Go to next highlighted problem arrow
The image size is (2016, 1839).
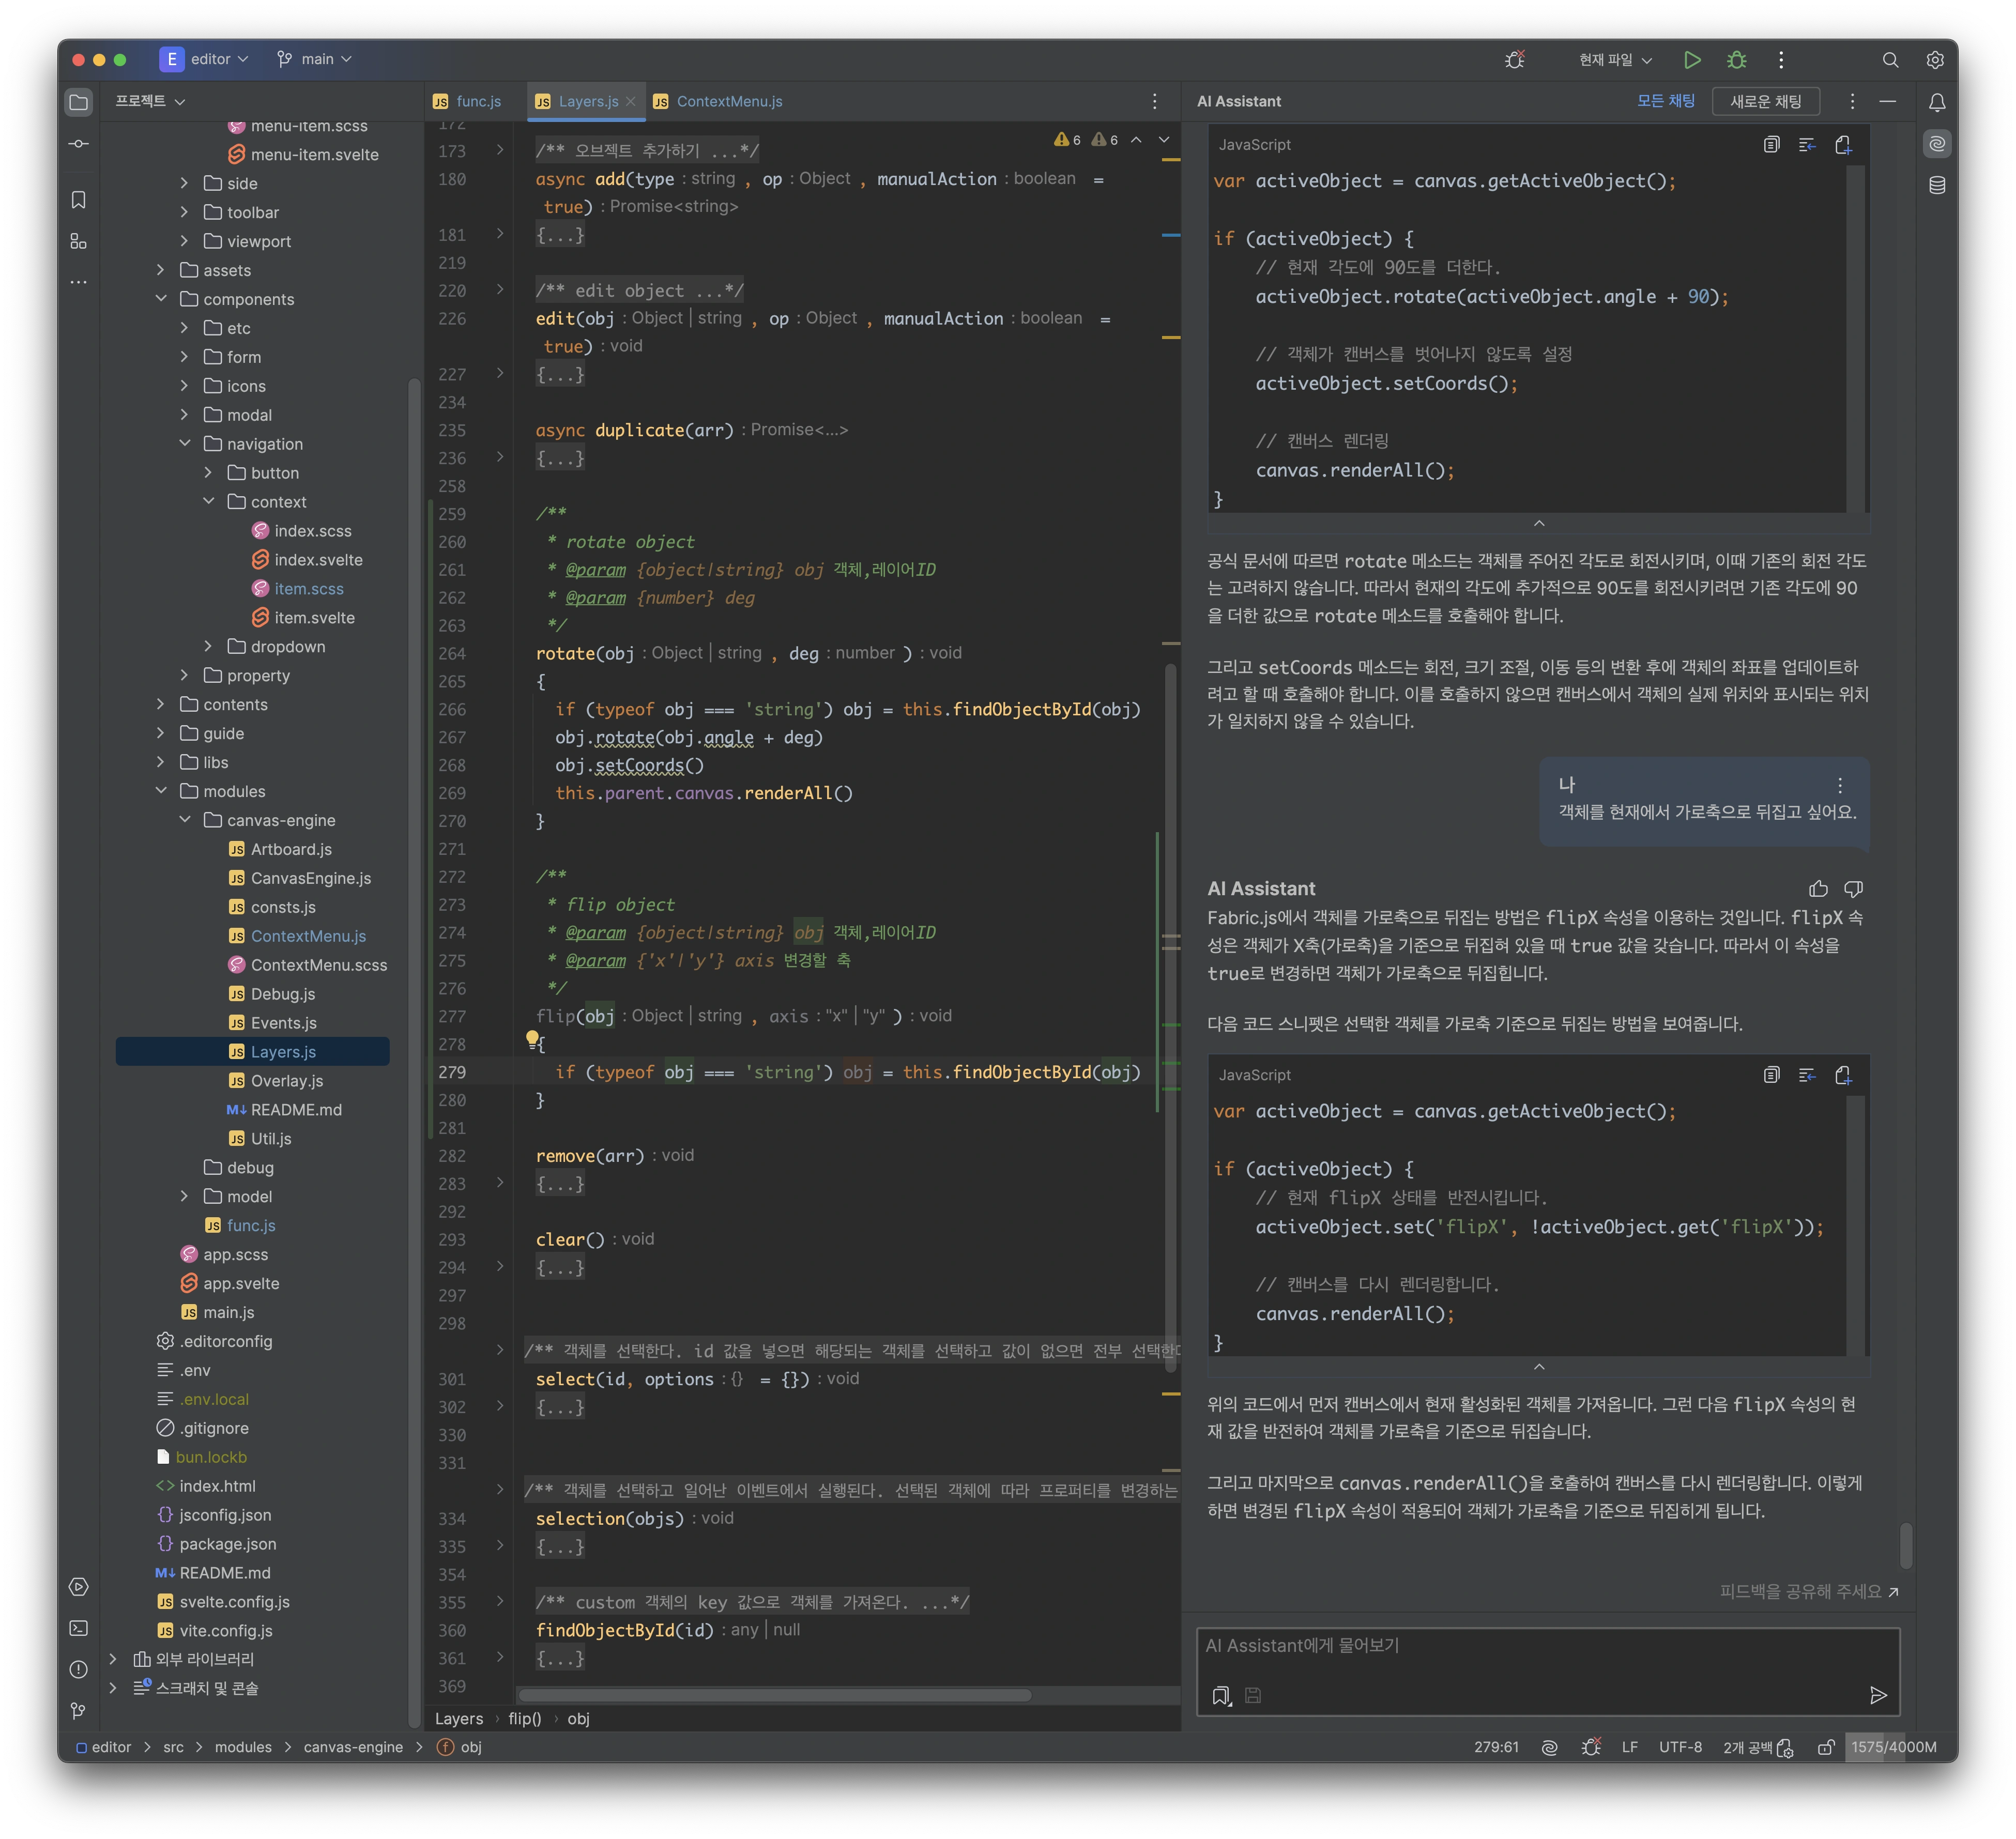1164,140
